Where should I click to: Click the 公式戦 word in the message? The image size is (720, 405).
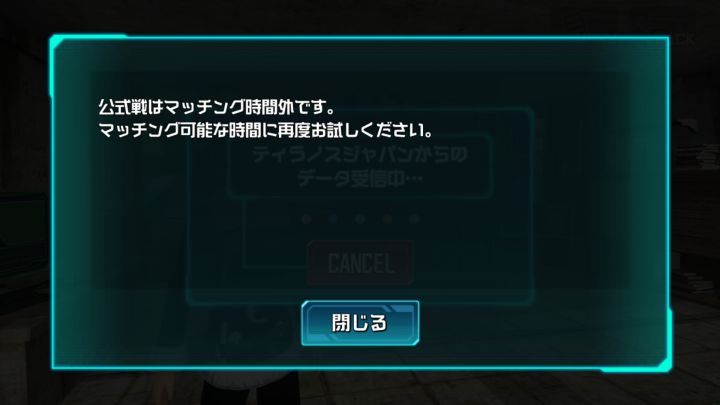click(x=123, y=107)
